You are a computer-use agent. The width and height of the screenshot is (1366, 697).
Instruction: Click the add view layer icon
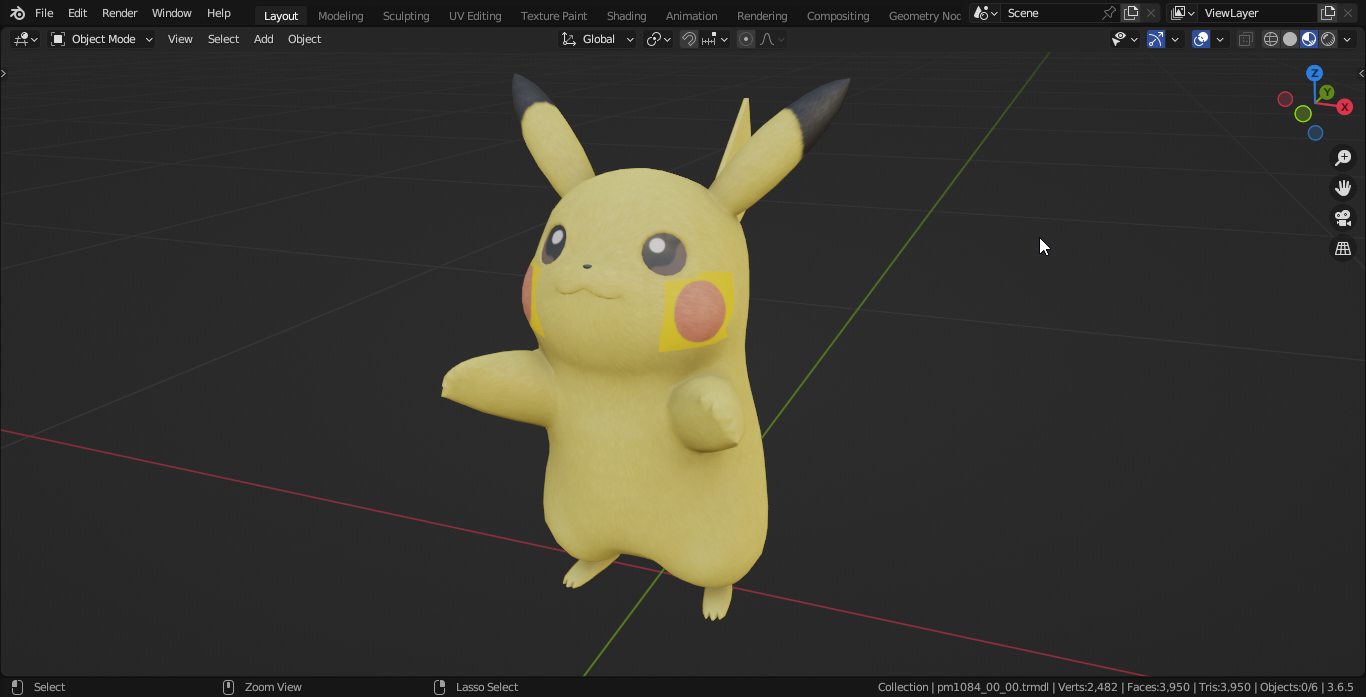(x=1328, y=13)
